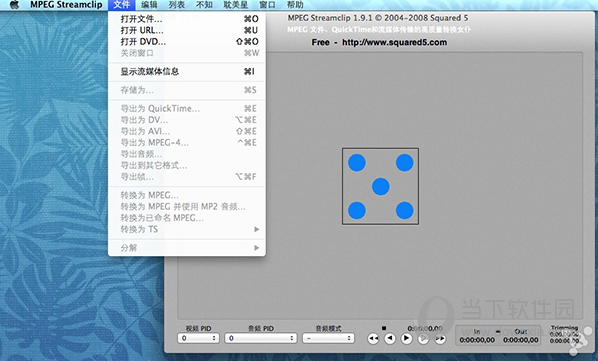Select 转换为 MPEG... entry
The width and height of the screenshot is (598, 361).
coord(187,195)
